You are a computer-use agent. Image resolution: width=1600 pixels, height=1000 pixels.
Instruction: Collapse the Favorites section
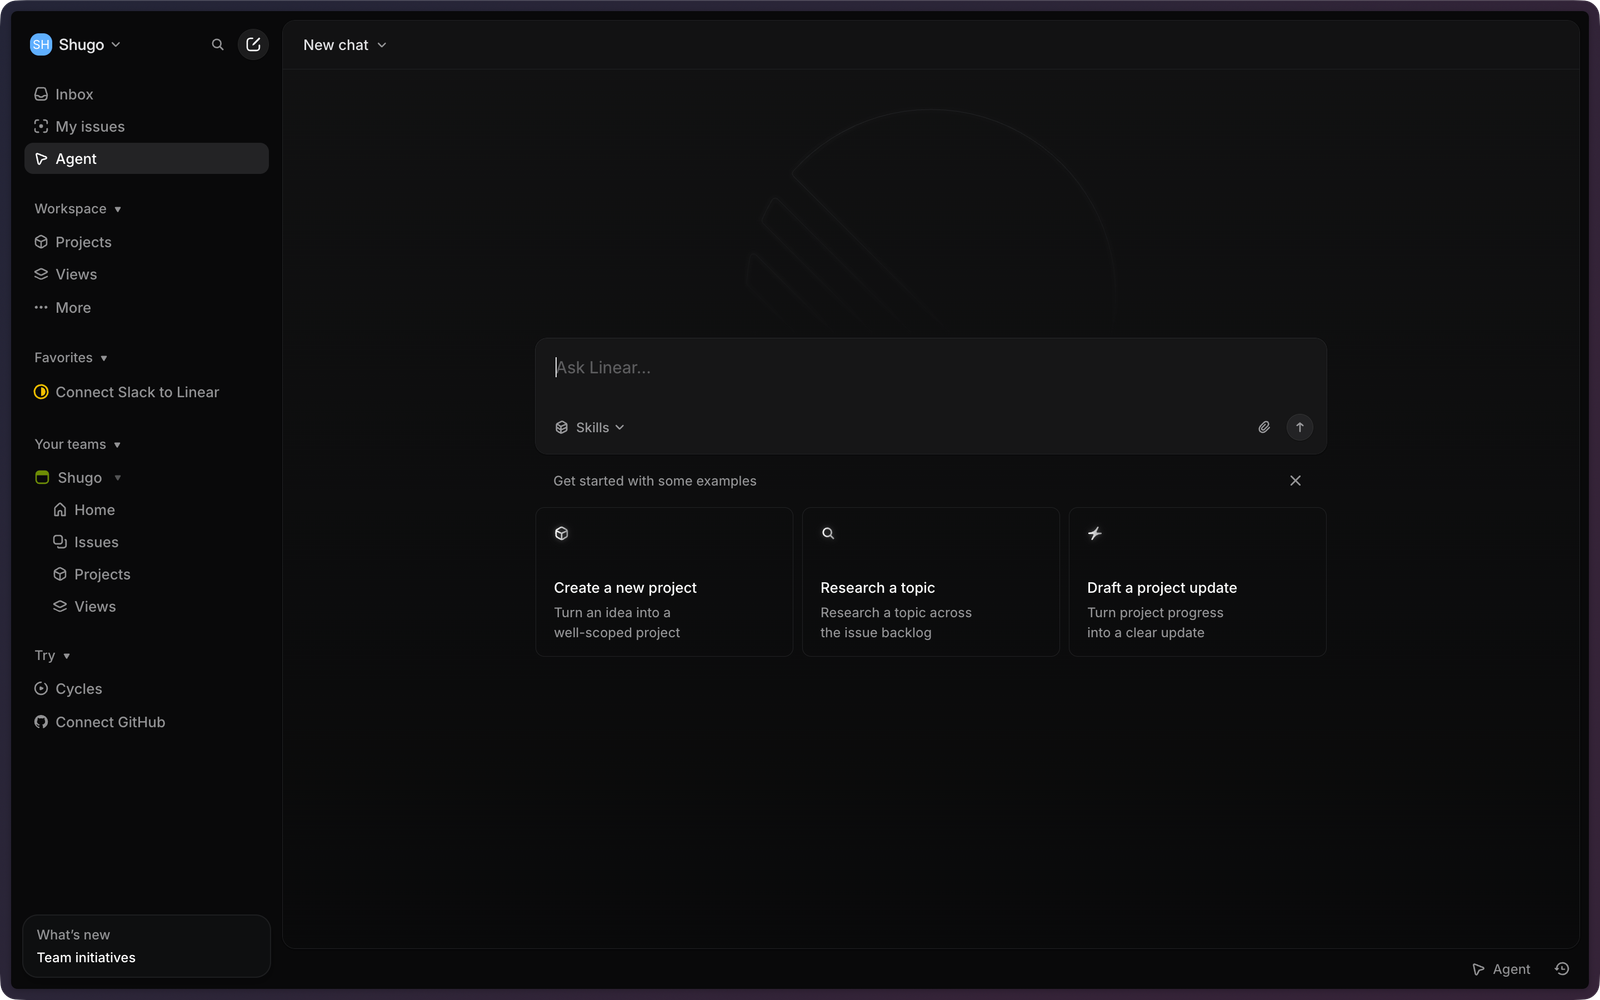click(x=71, y=358)
